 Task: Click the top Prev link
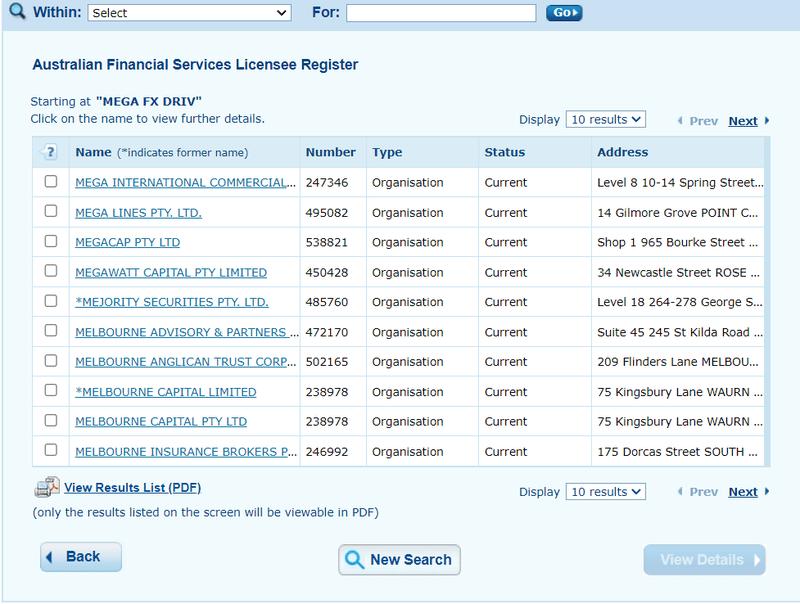coord(704,121)
